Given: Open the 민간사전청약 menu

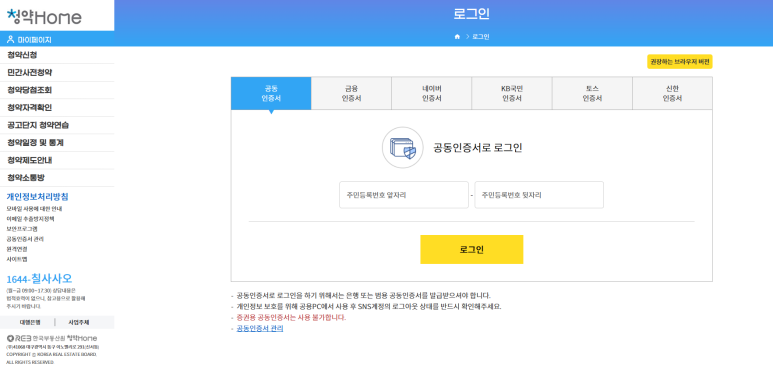Looking at the screenshot, I should (57, 72).
